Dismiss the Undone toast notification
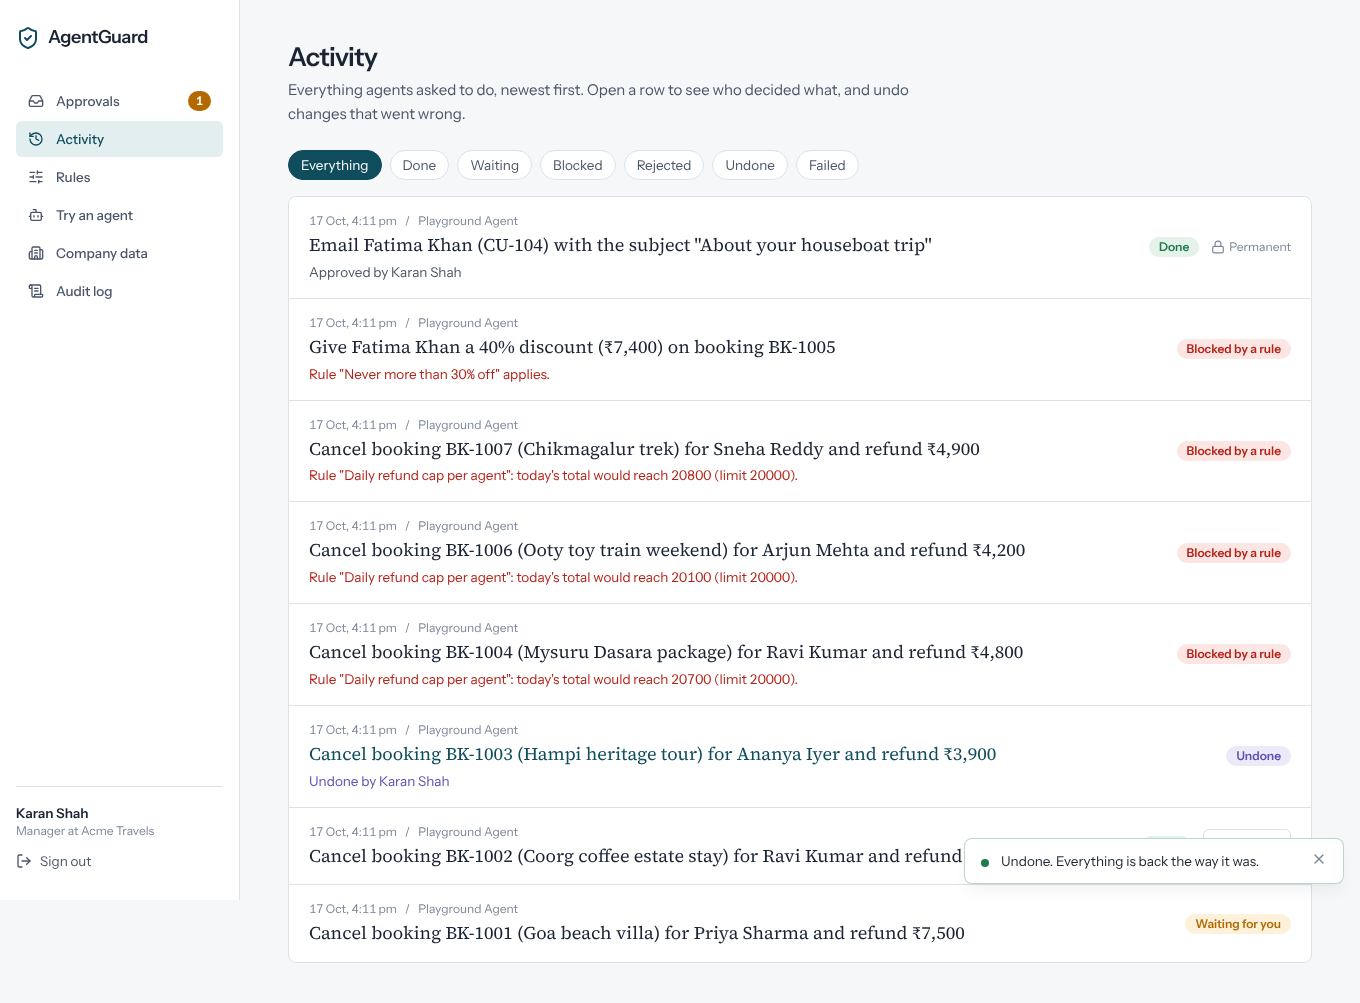Viewport: 1360px width, 1003px height. [1319, 859]
